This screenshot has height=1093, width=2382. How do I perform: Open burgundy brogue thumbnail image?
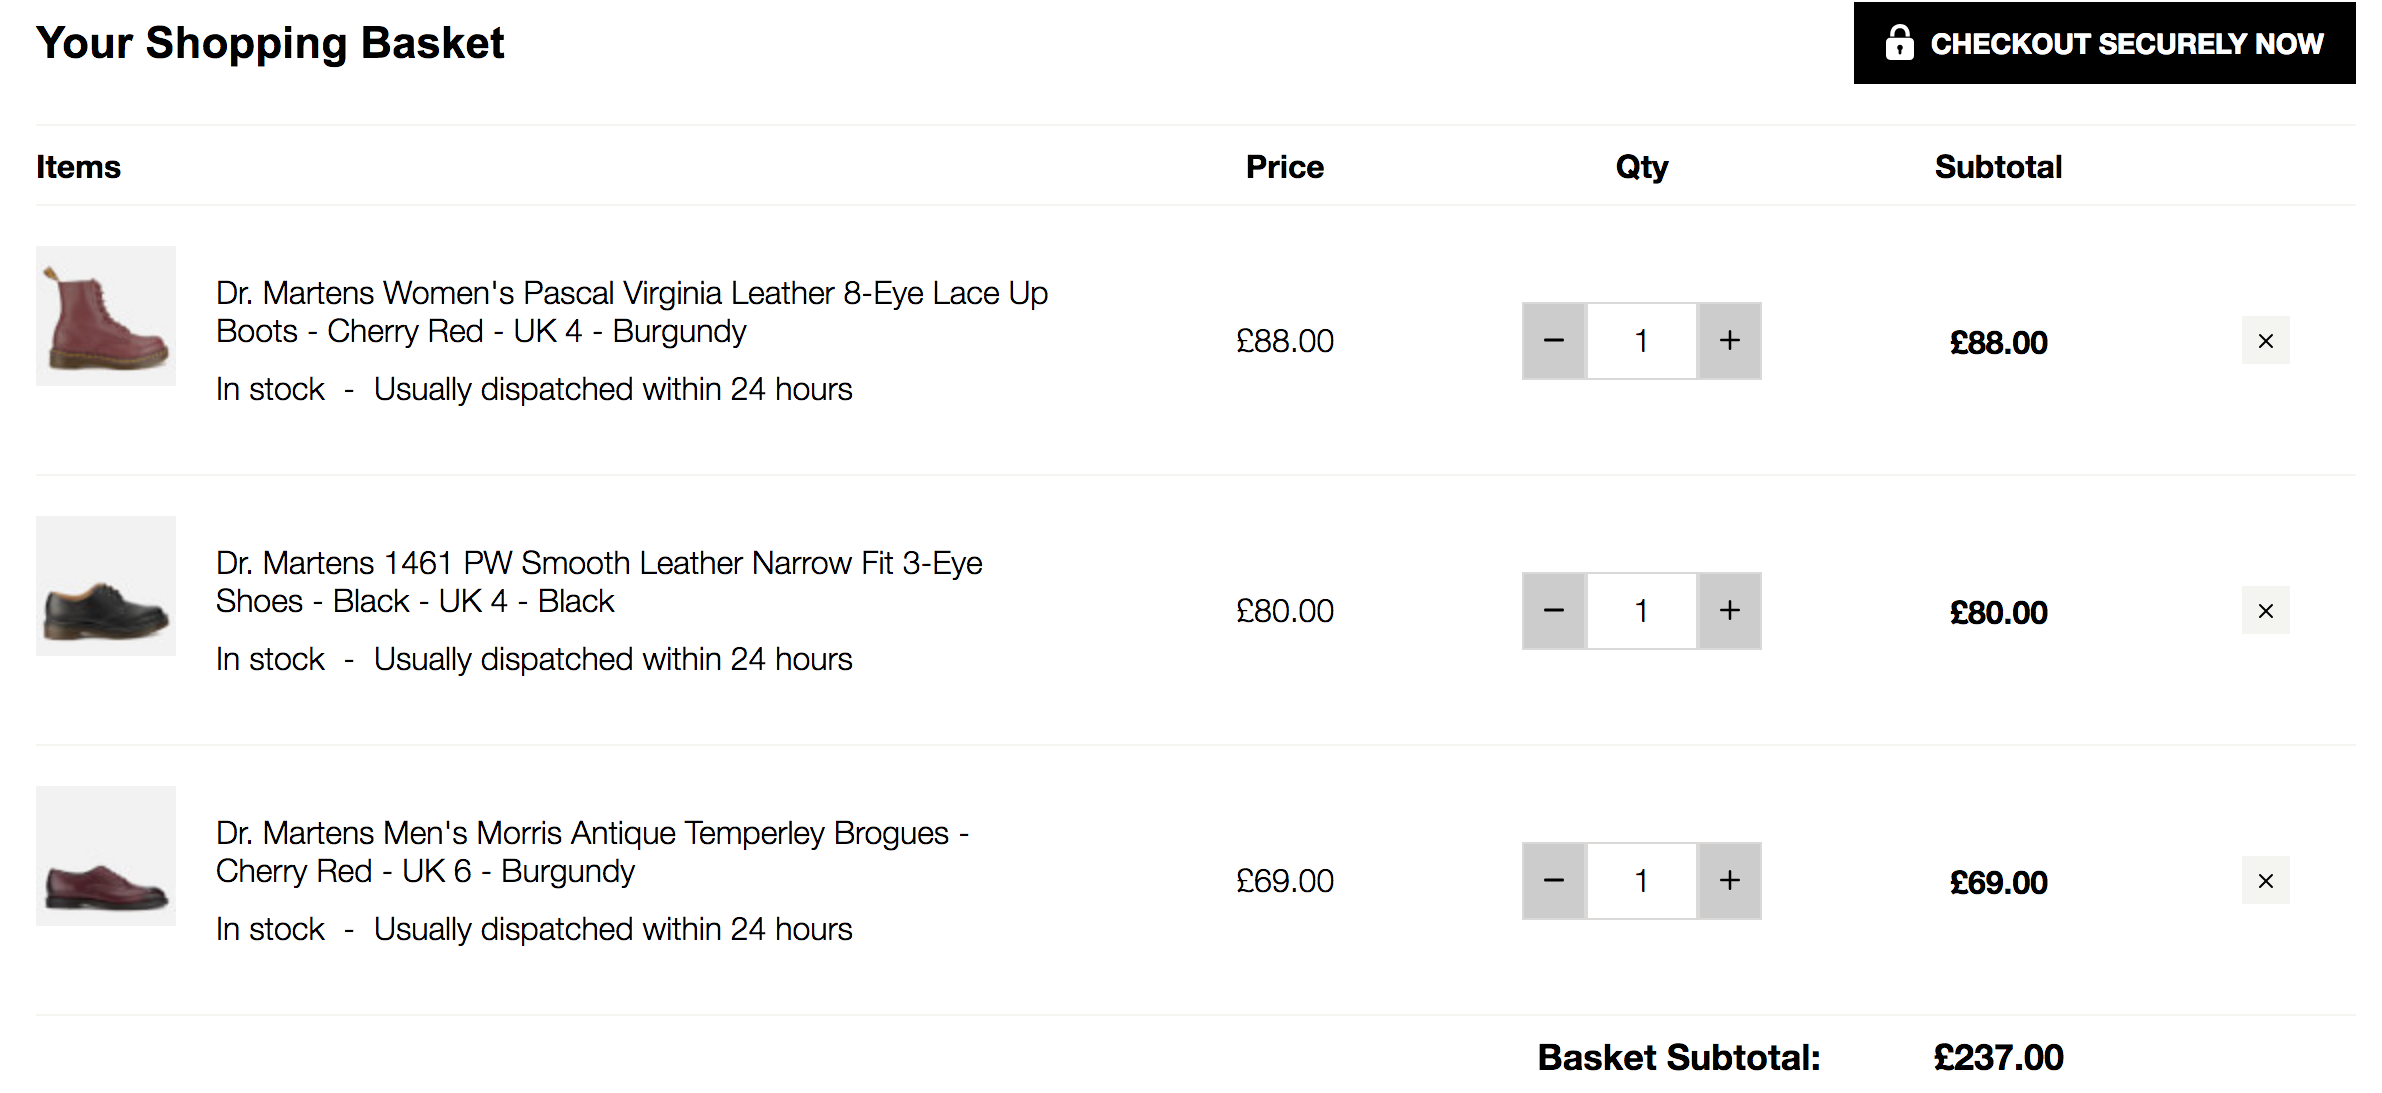pos(106,856)
